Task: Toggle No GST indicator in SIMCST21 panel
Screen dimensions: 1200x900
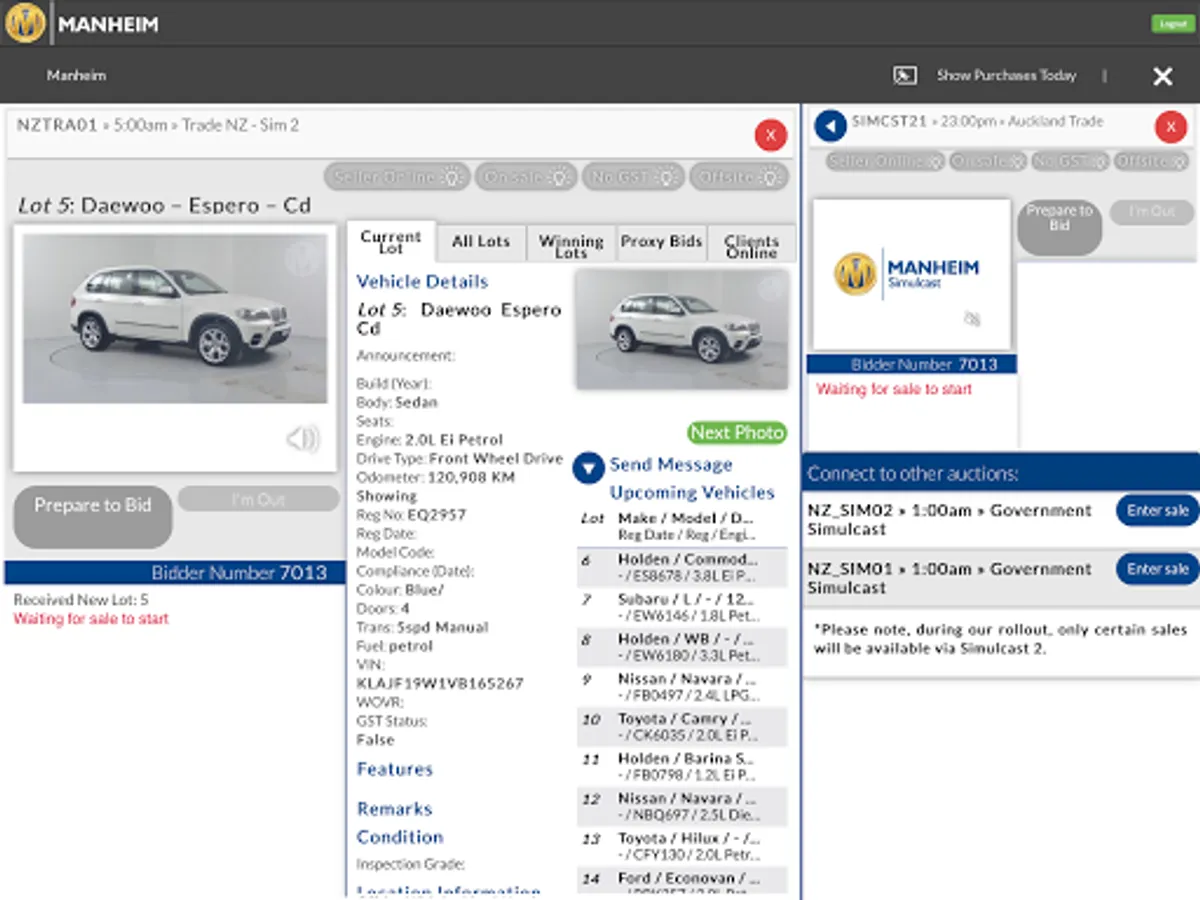Action: click(x=1070, y=161)
